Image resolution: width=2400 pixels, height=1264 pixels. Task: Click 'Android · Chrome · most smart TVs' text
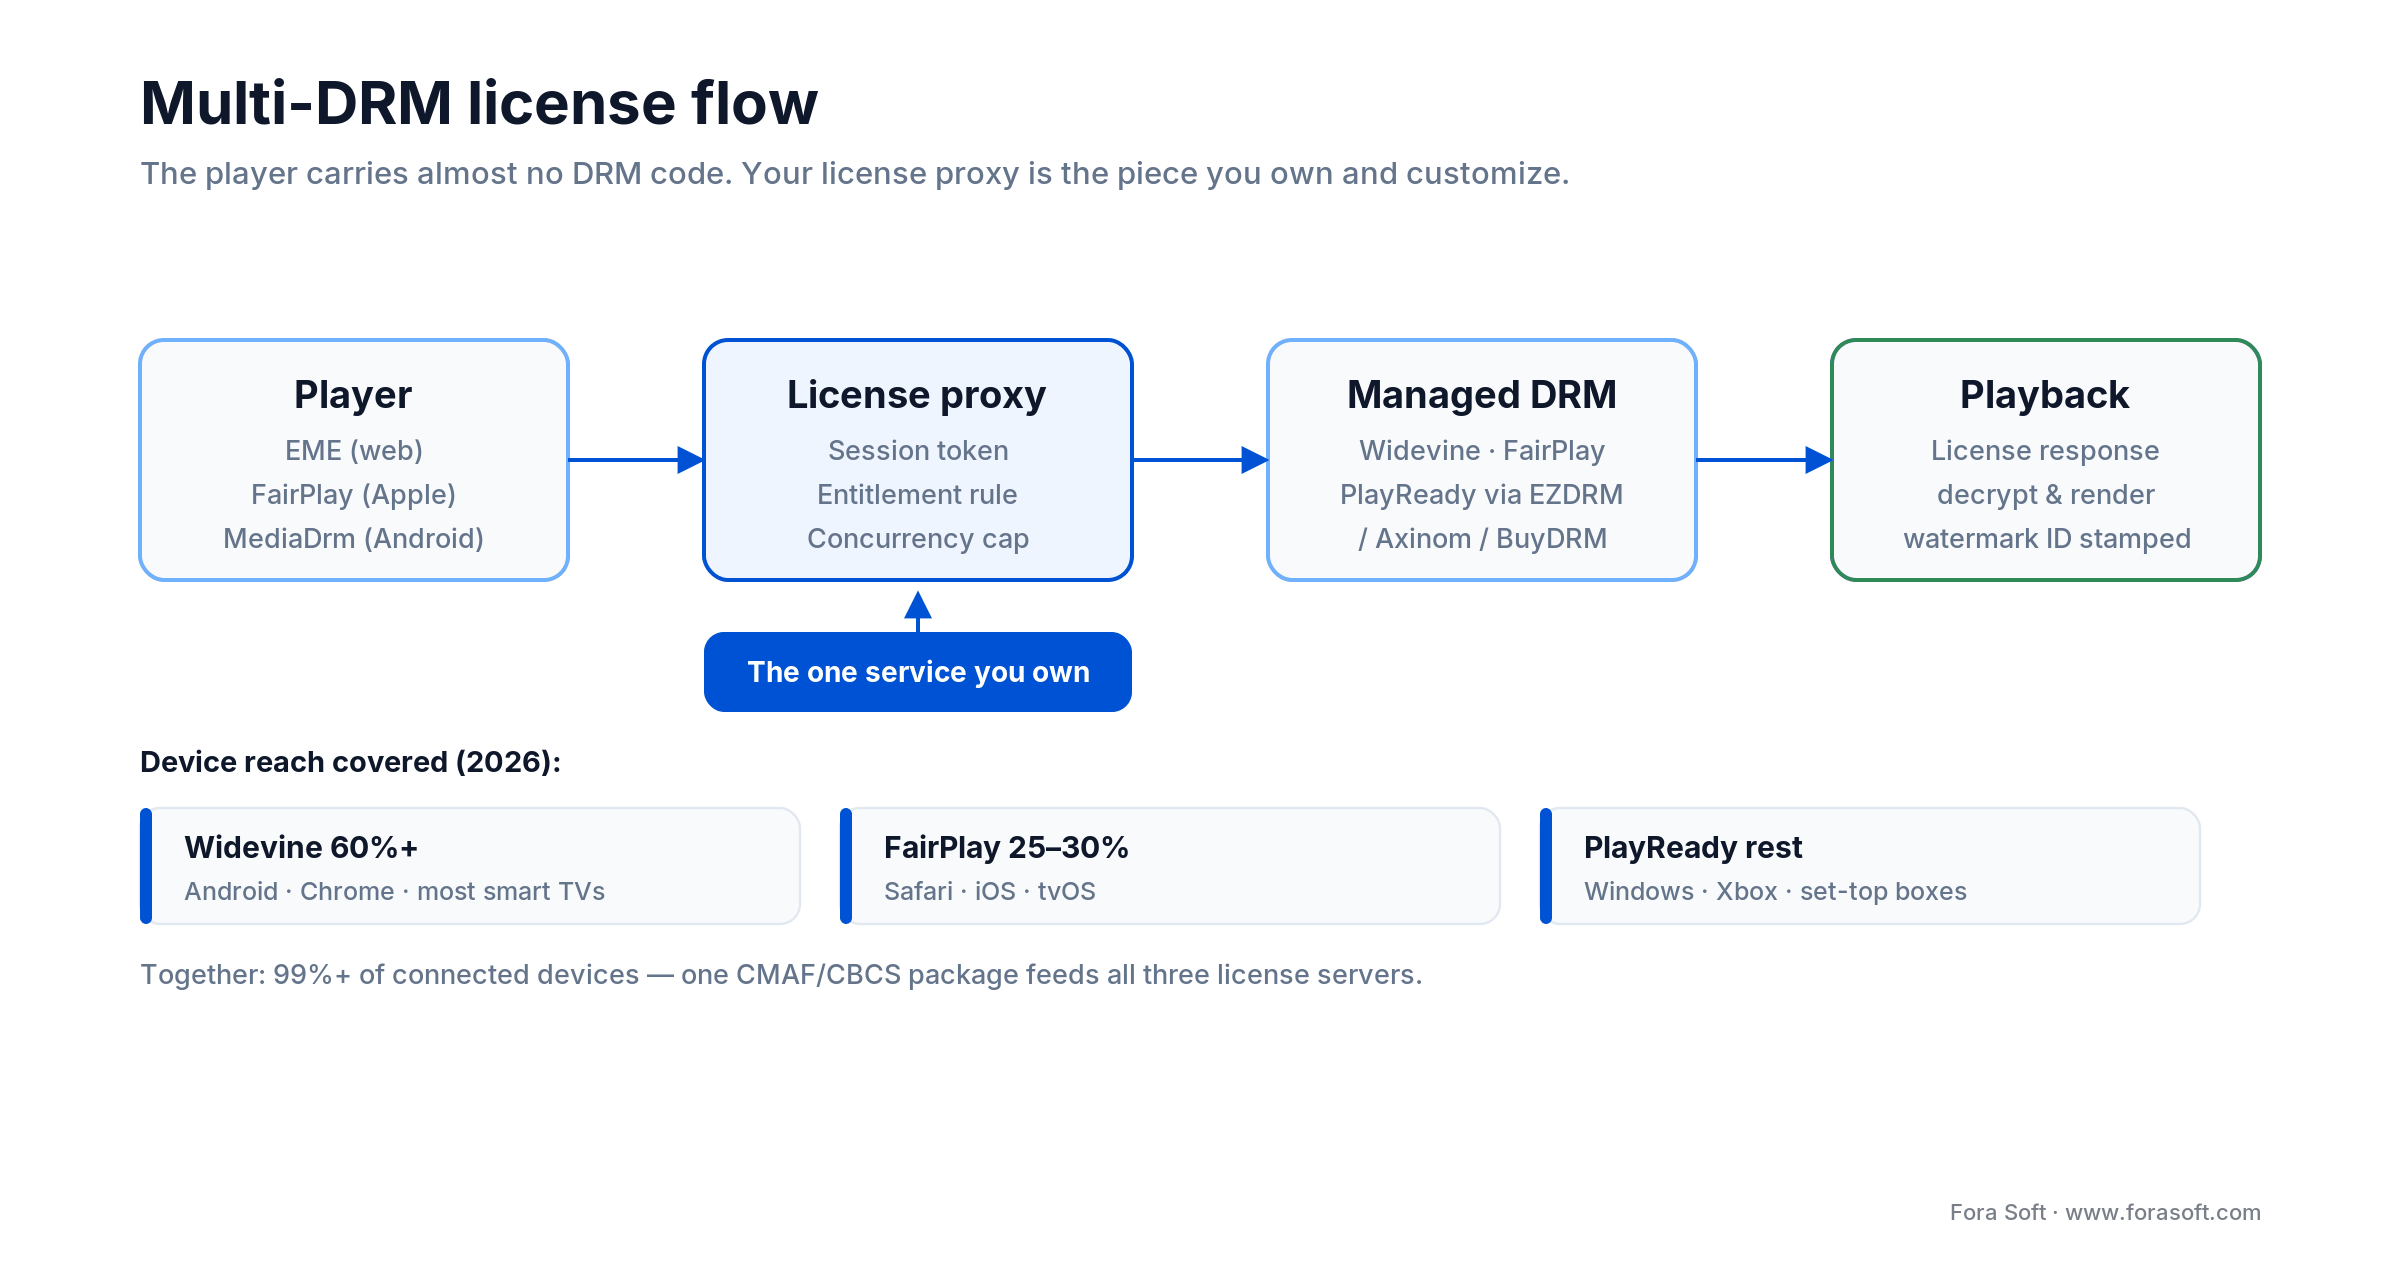tap(395, 891)
